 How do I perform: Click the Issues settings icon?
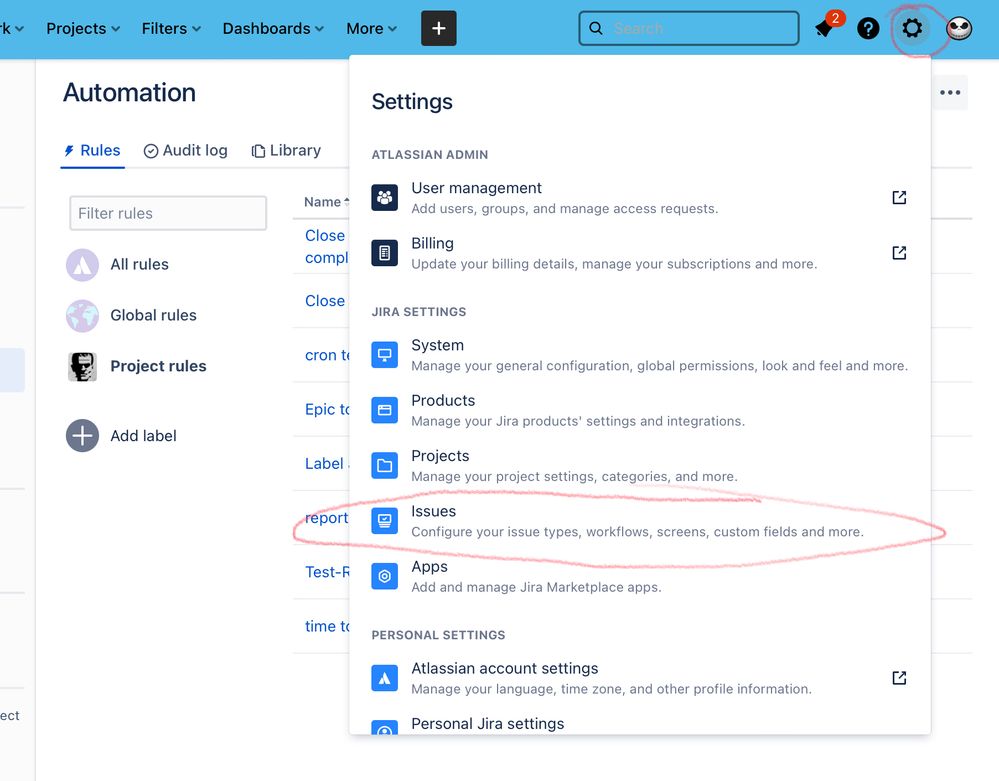[x=385, y=521]
